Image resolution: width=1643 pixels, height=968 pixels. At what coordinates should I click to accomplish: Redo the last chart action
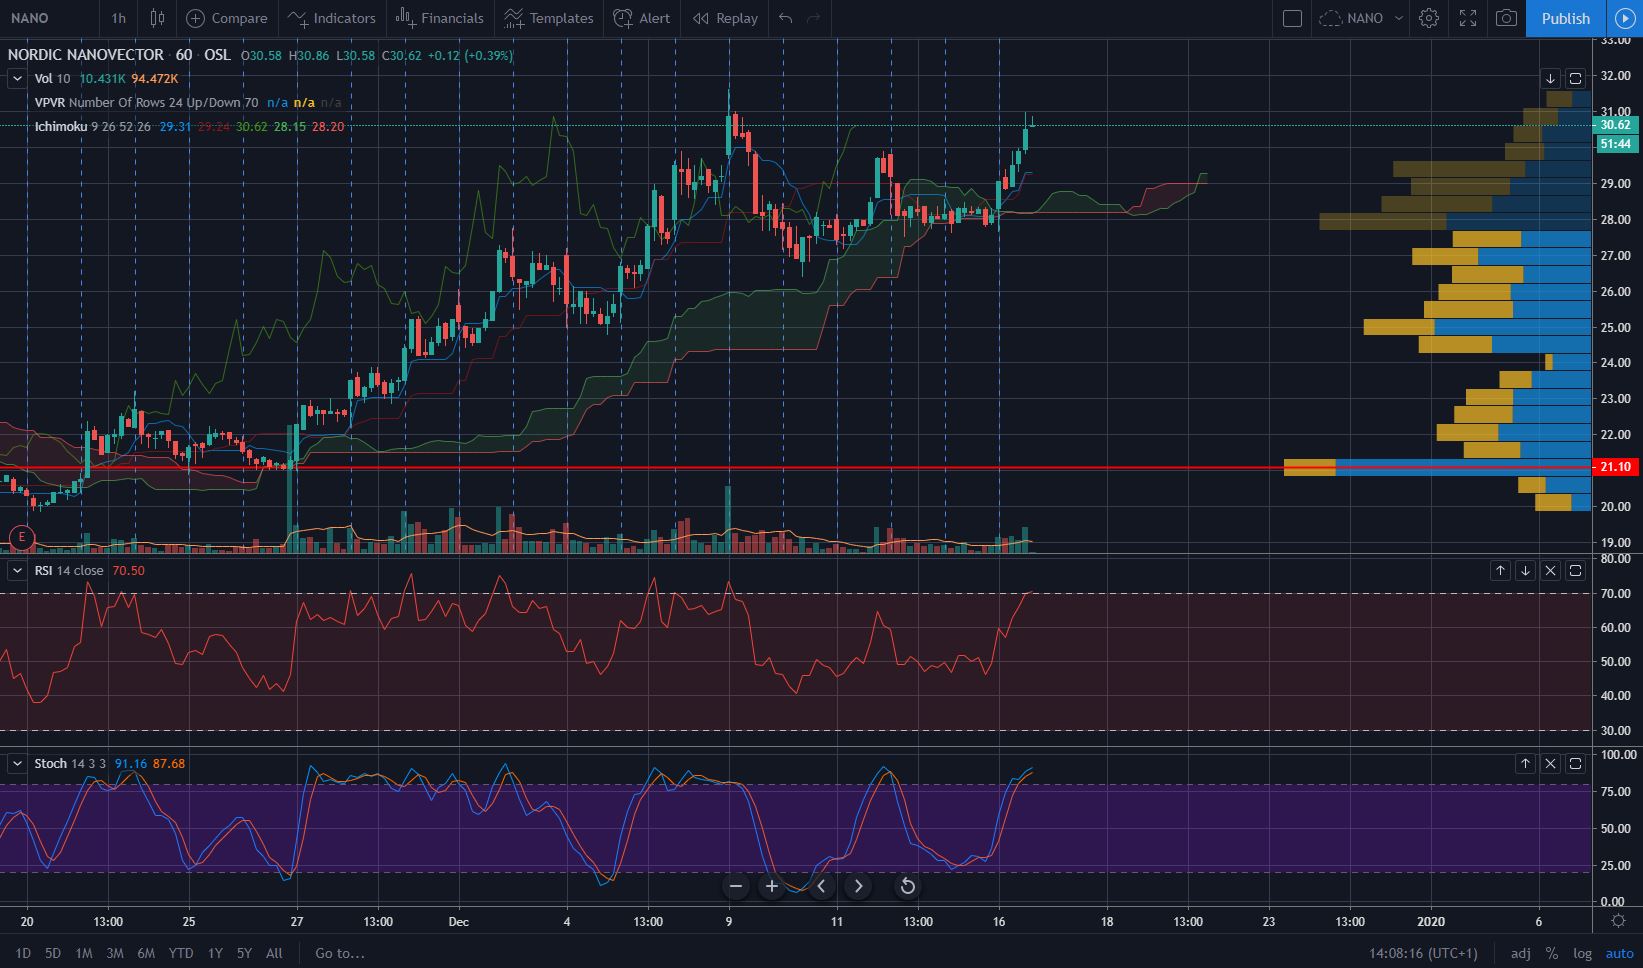pyautogui.click(x=814, y=18)
